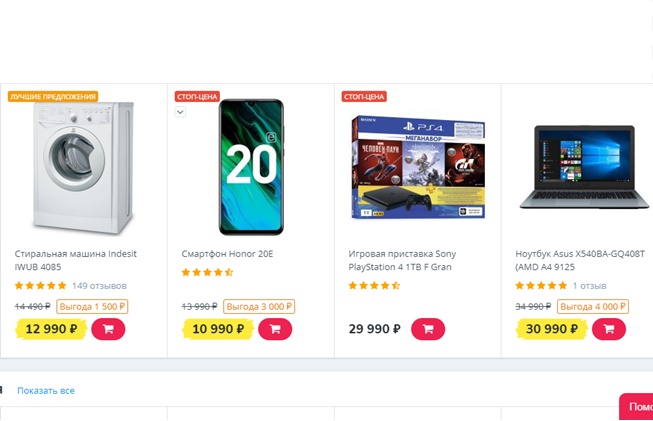Expand small chevron beside Honor phone image
The image size is (653, 421).
(180, 112)
